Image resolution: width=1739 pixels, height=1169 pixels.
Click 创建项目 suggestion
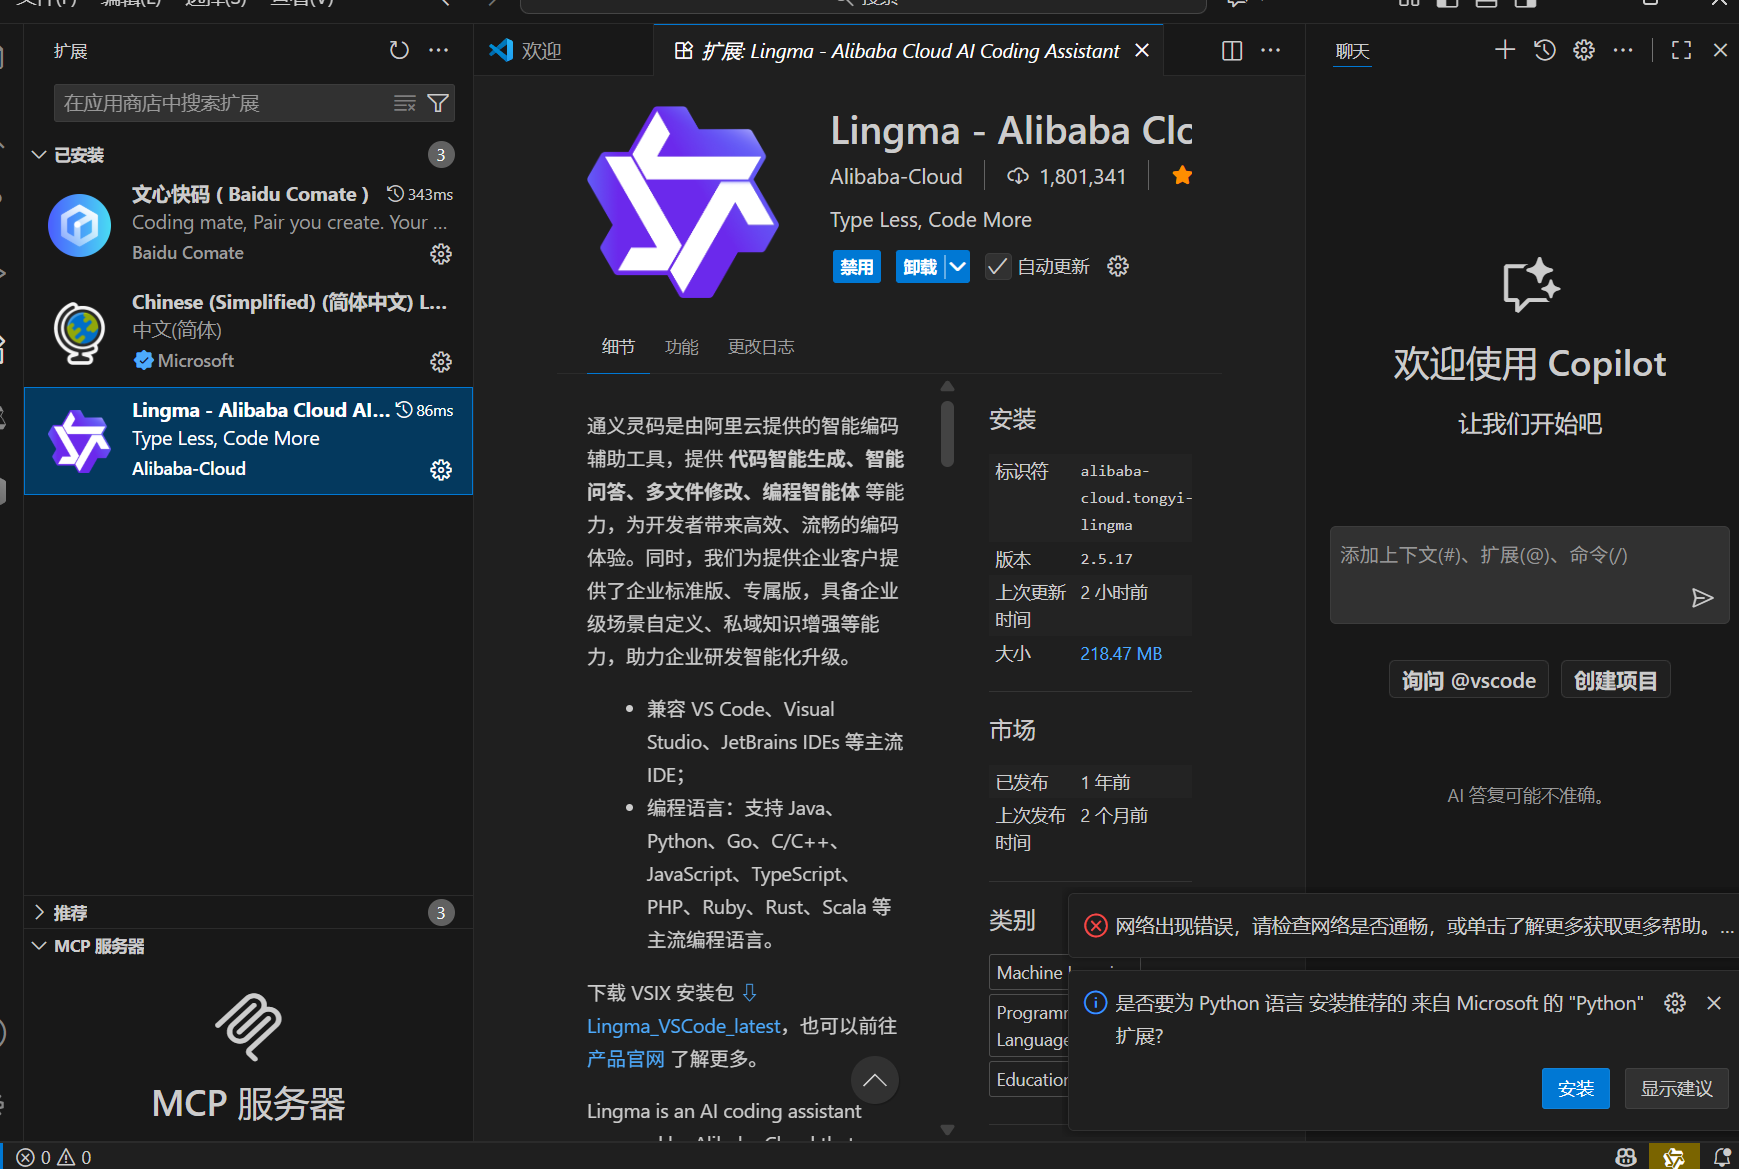(x=1616, y=680)
